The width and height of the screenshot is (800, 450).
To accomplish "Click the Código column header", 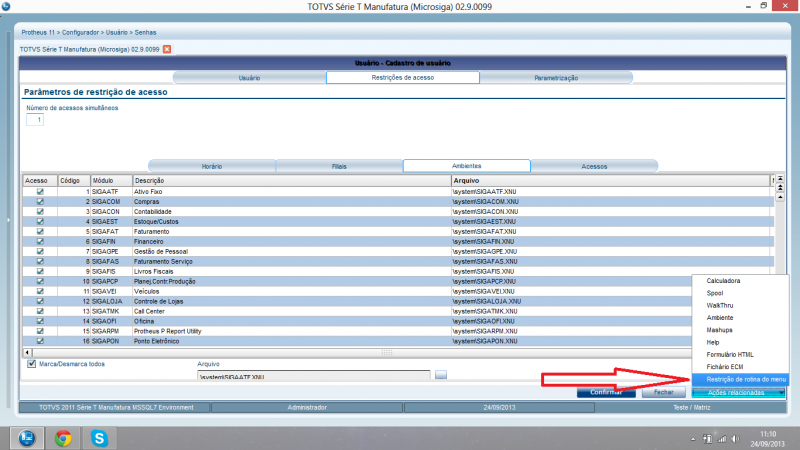I will tap(73, 181).
